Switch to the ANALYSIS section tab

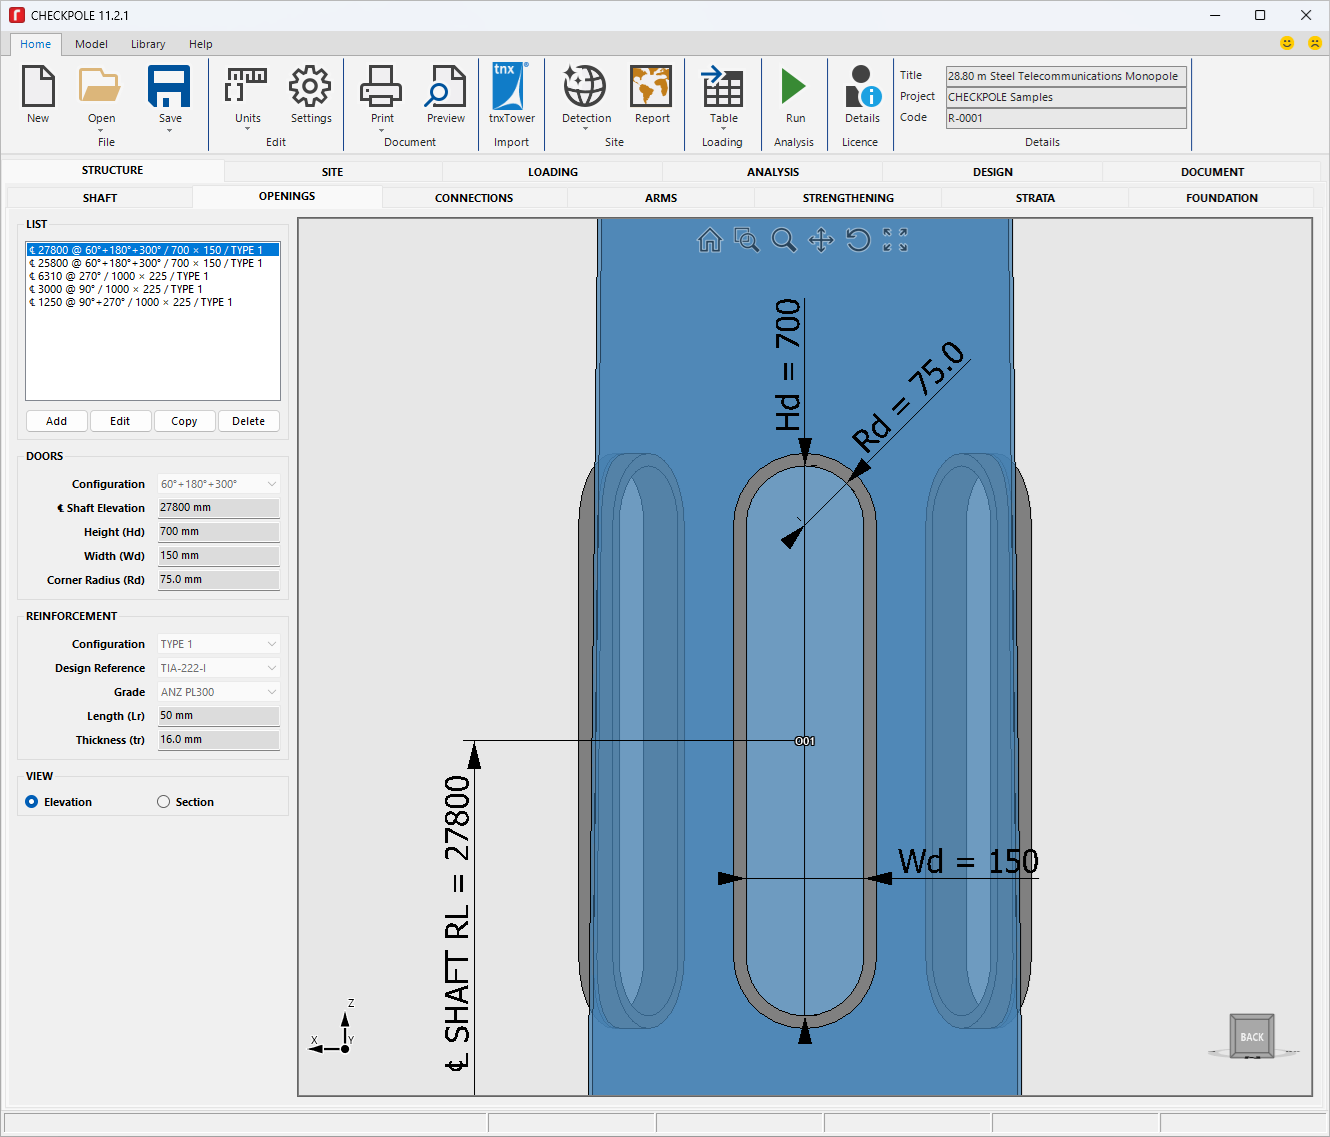tap(773, 172)
